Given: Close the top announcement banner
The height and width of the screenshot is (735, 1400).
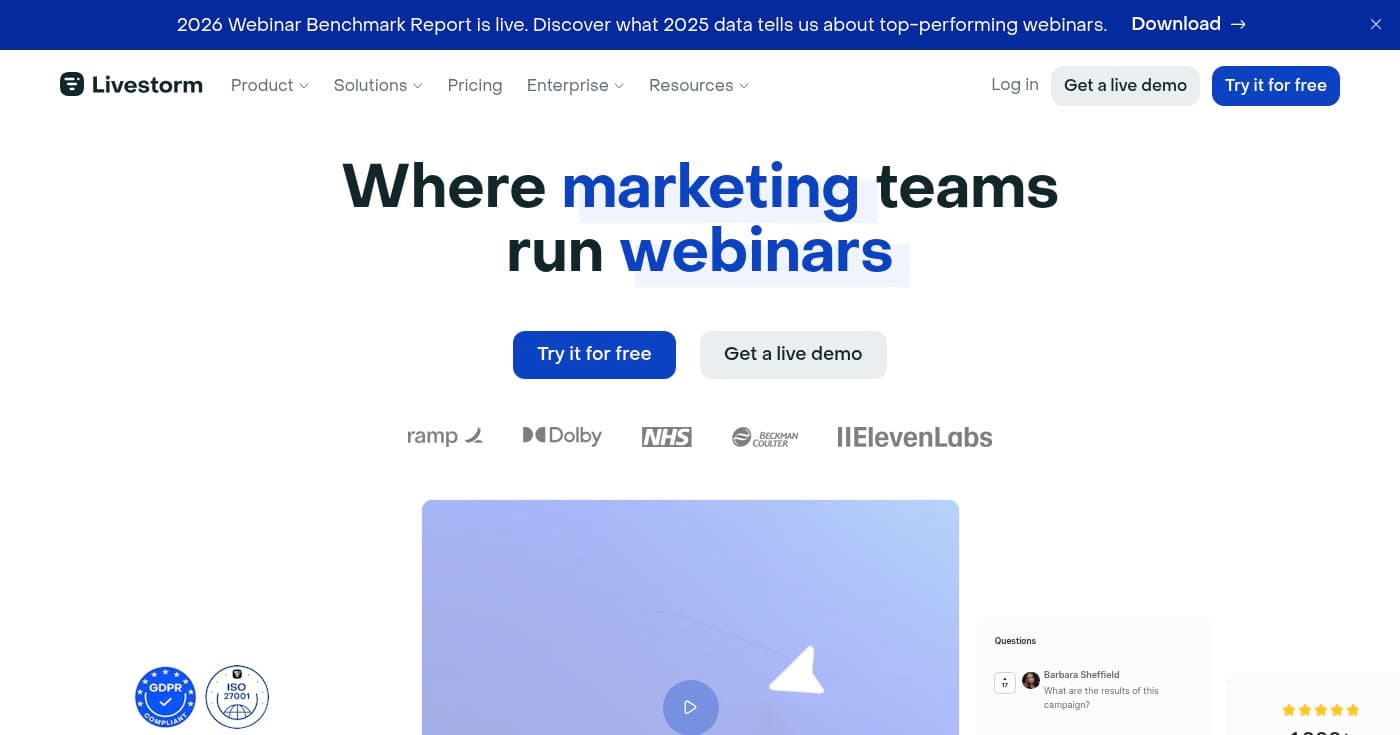Looking at the screenshot, I should pos(1375,25).
